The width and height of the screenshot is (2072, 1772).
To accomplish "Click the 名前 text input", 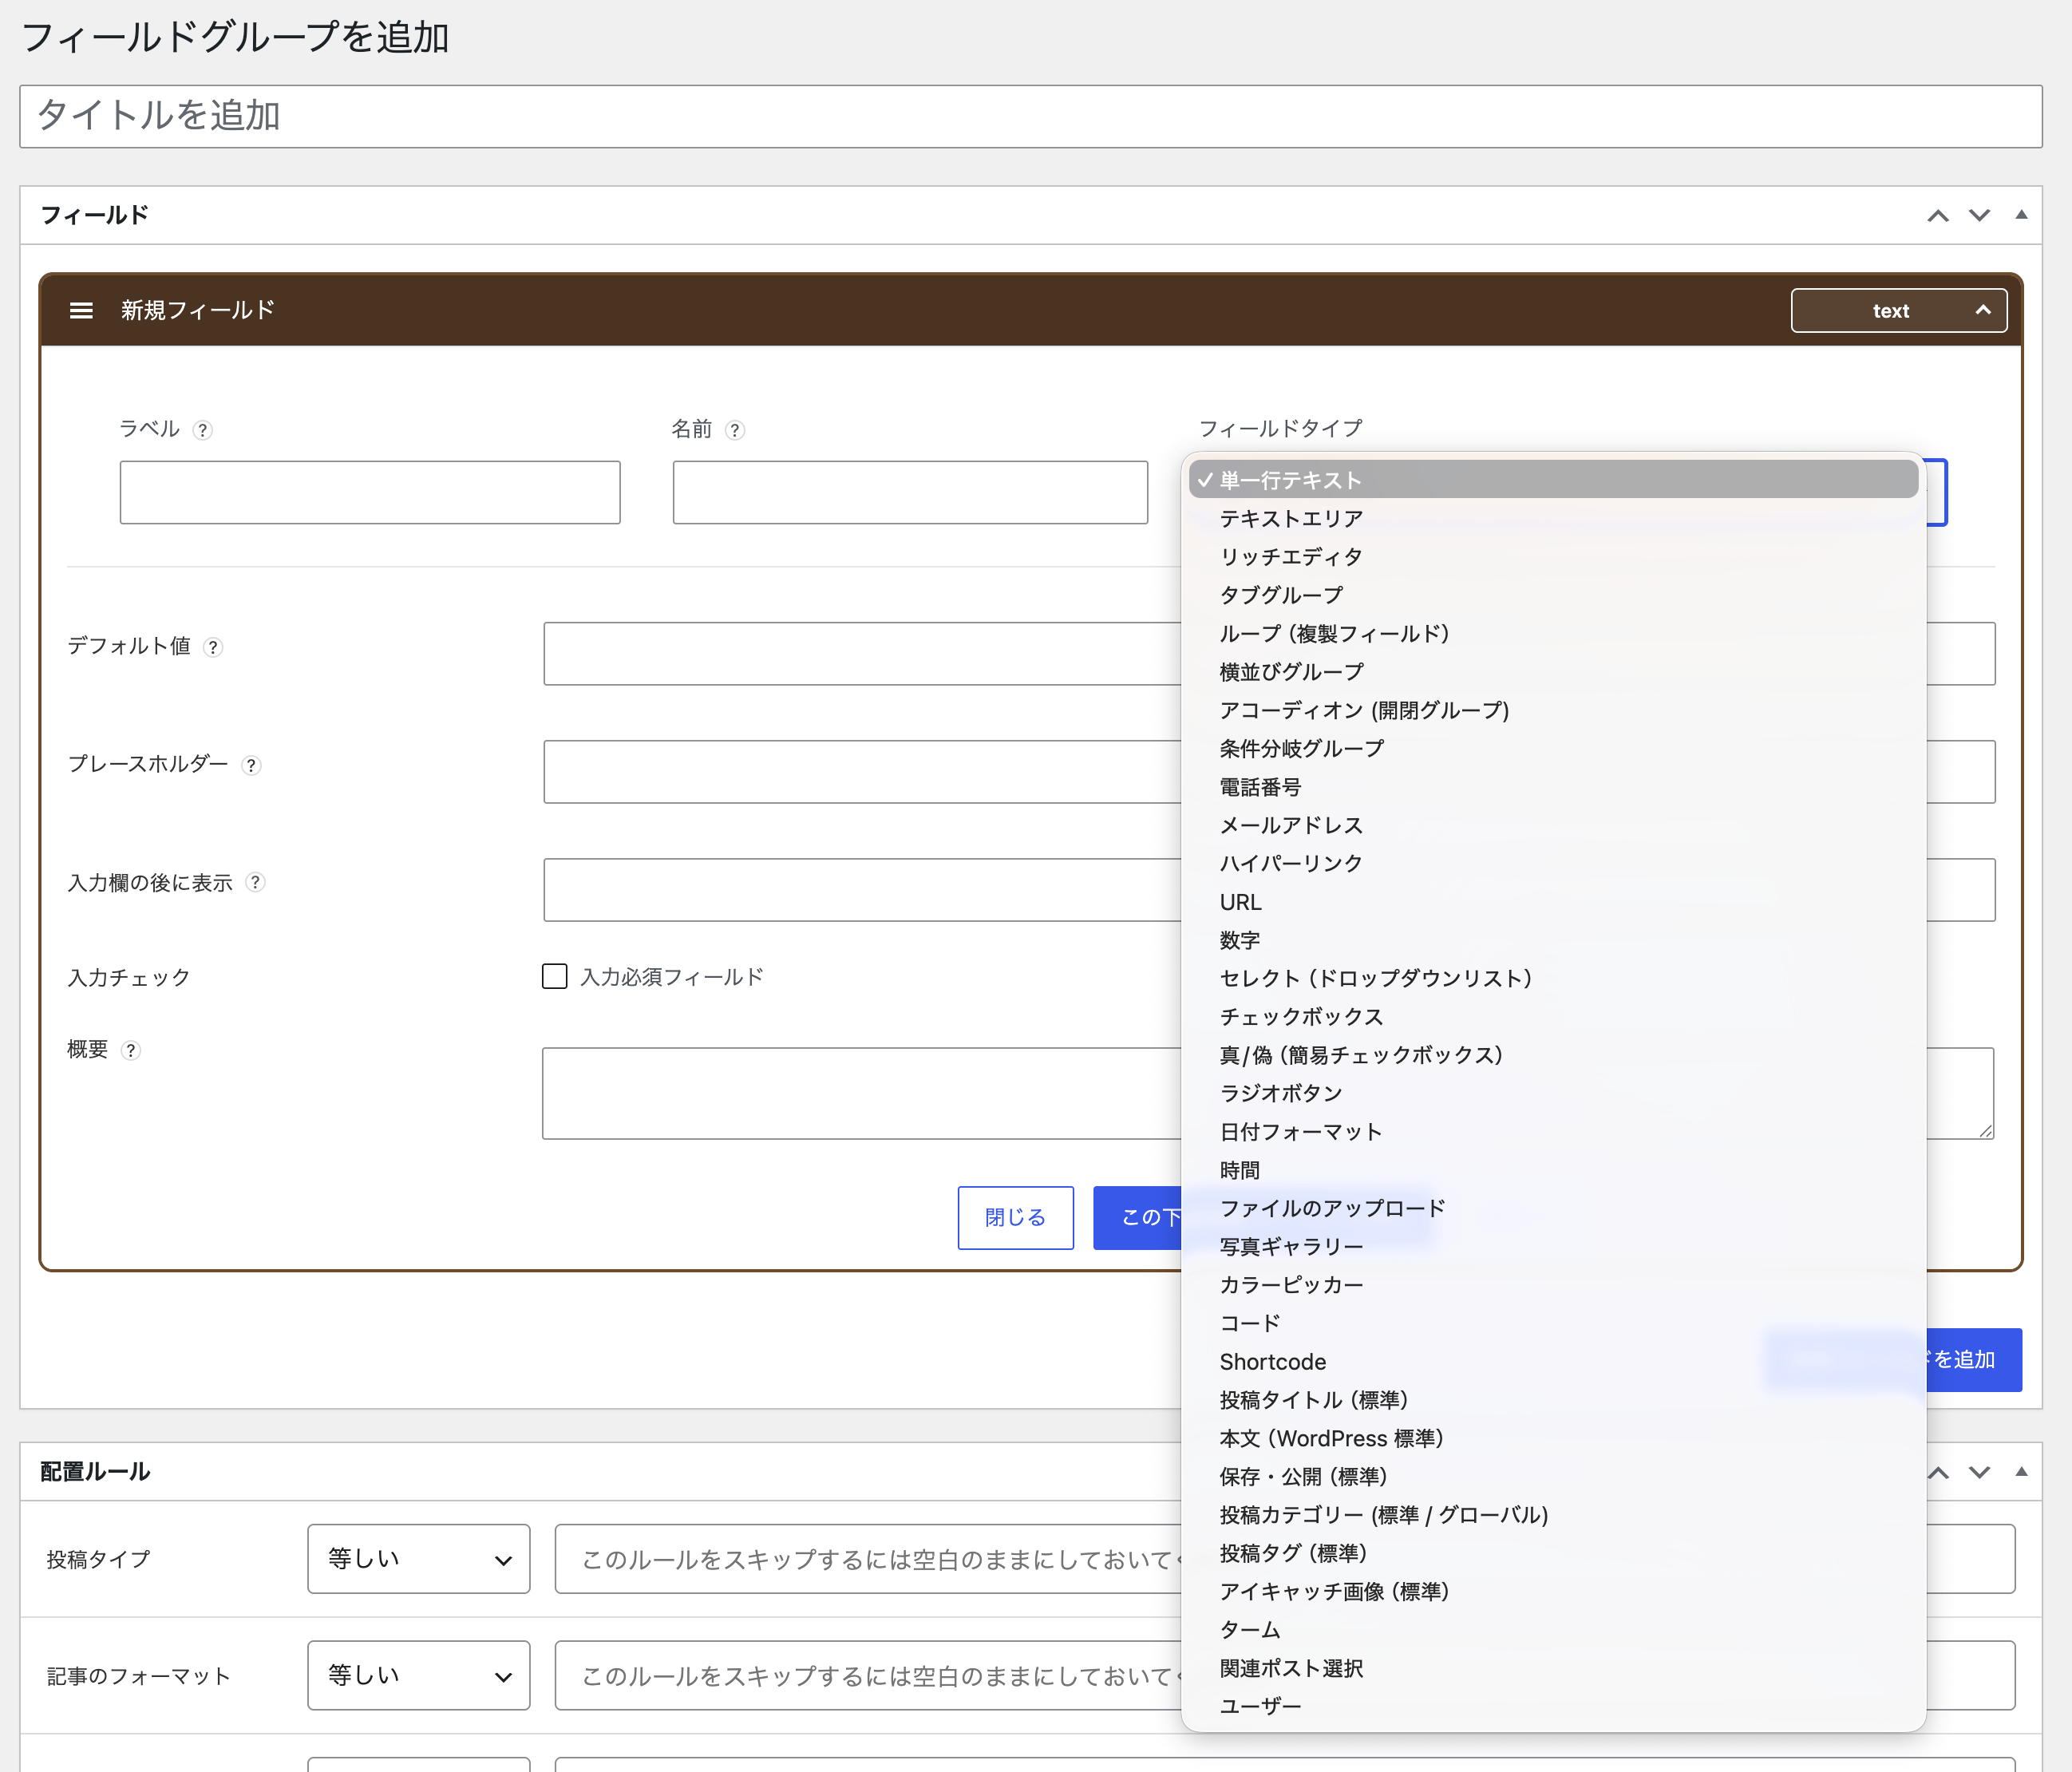I will (x=910, y=492).
